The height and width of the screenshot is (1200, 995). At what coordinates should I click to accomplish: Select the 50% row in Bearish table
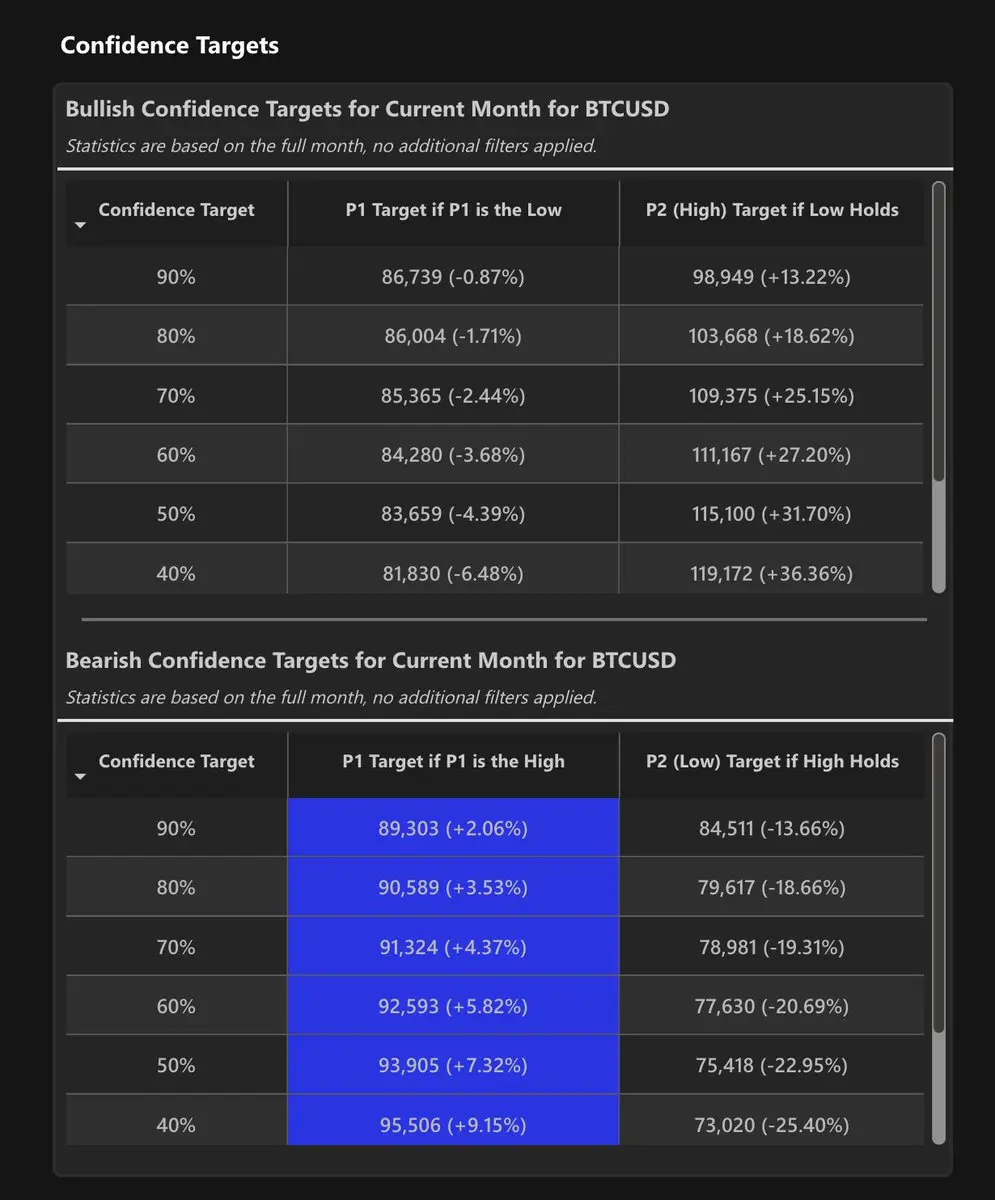pos(176,1065)
